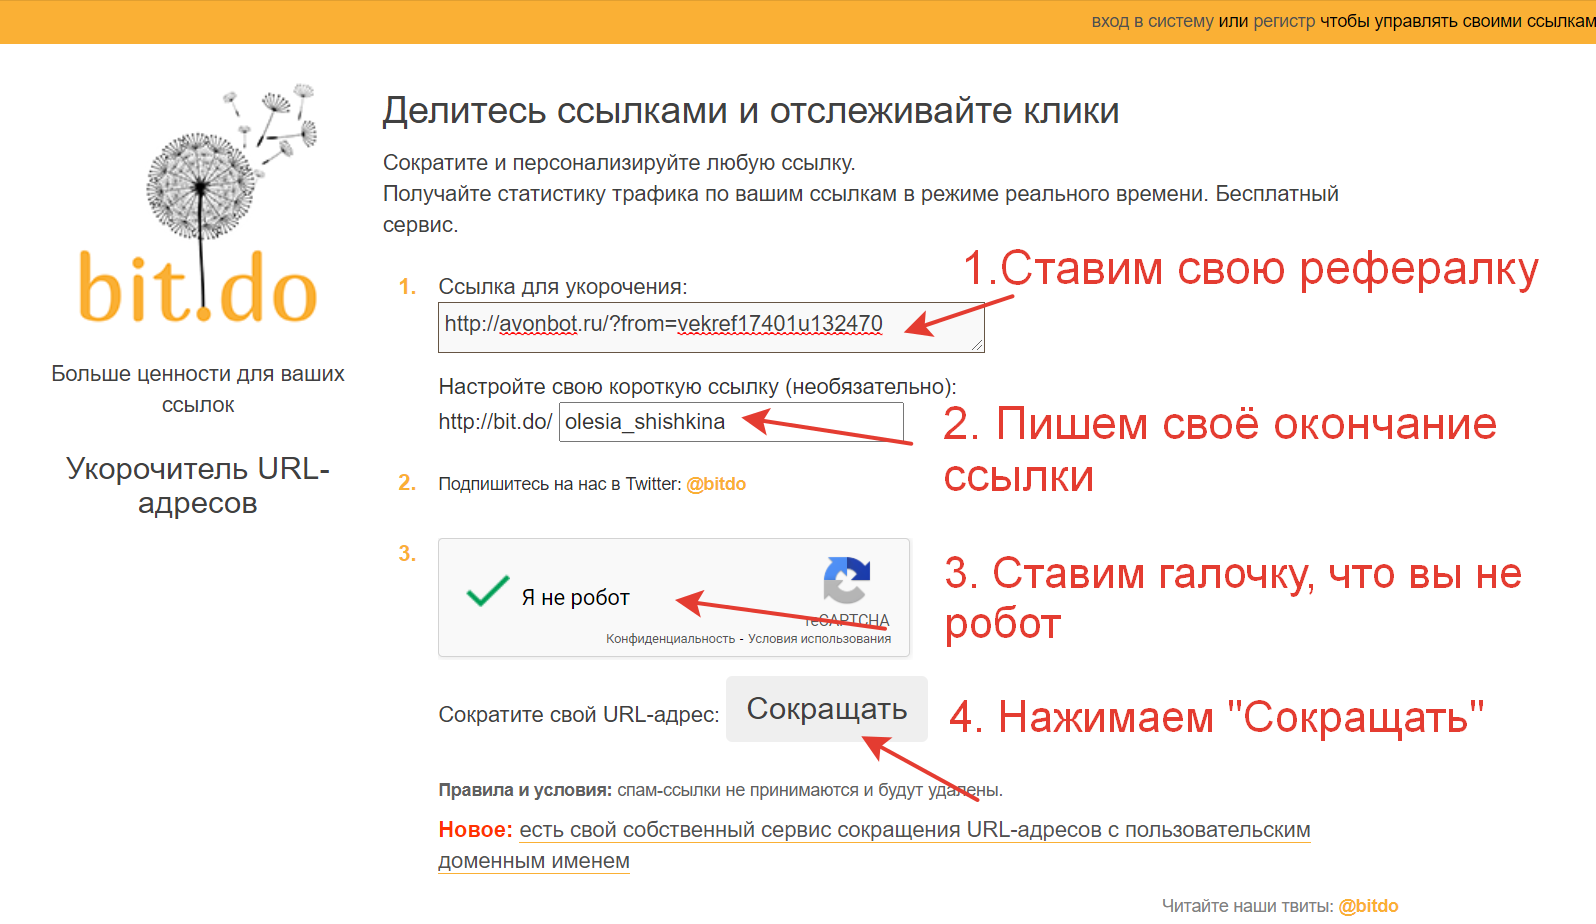
Task: Click the 'Сокращать' button
Action: pos(827,709)
